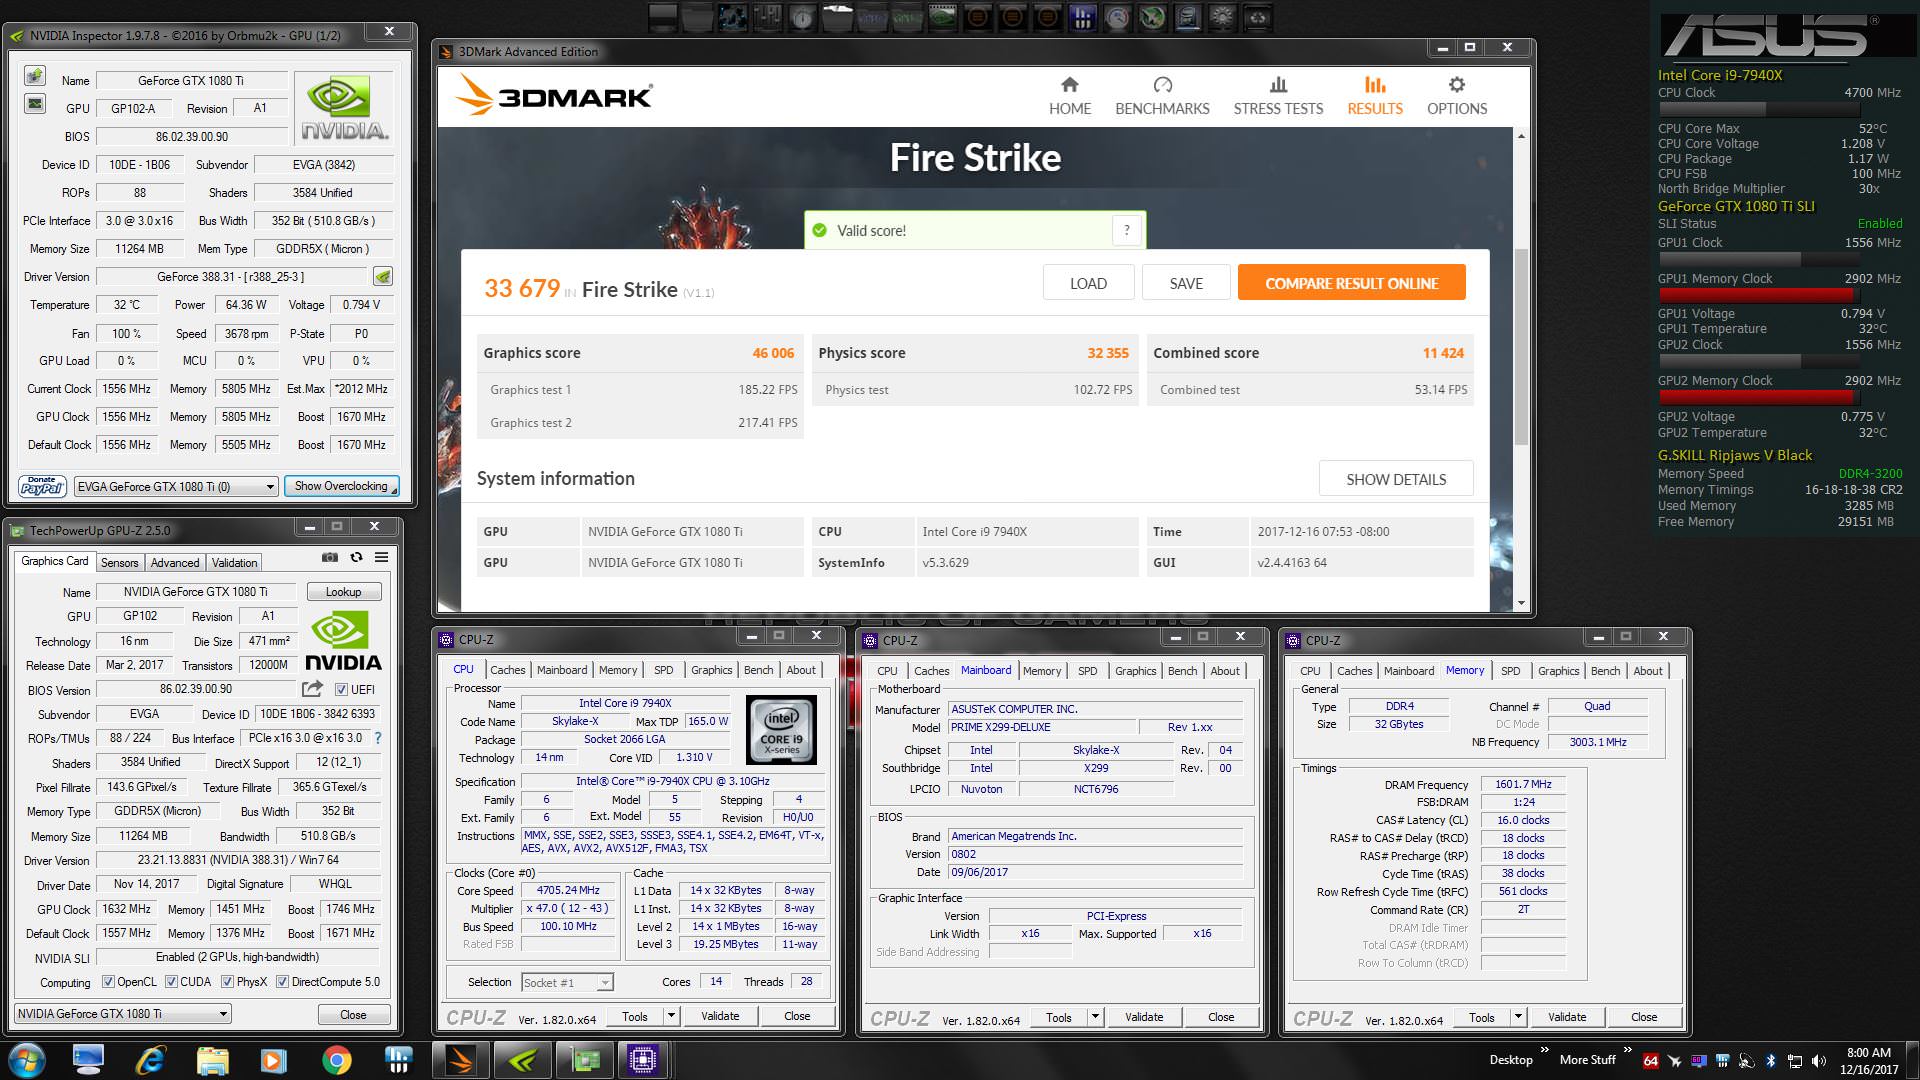Click HWiNFO tray icon showing 64
Image resolution: width=1920 pixels, height=1080 pixels.
[x=1651, y=1060]
